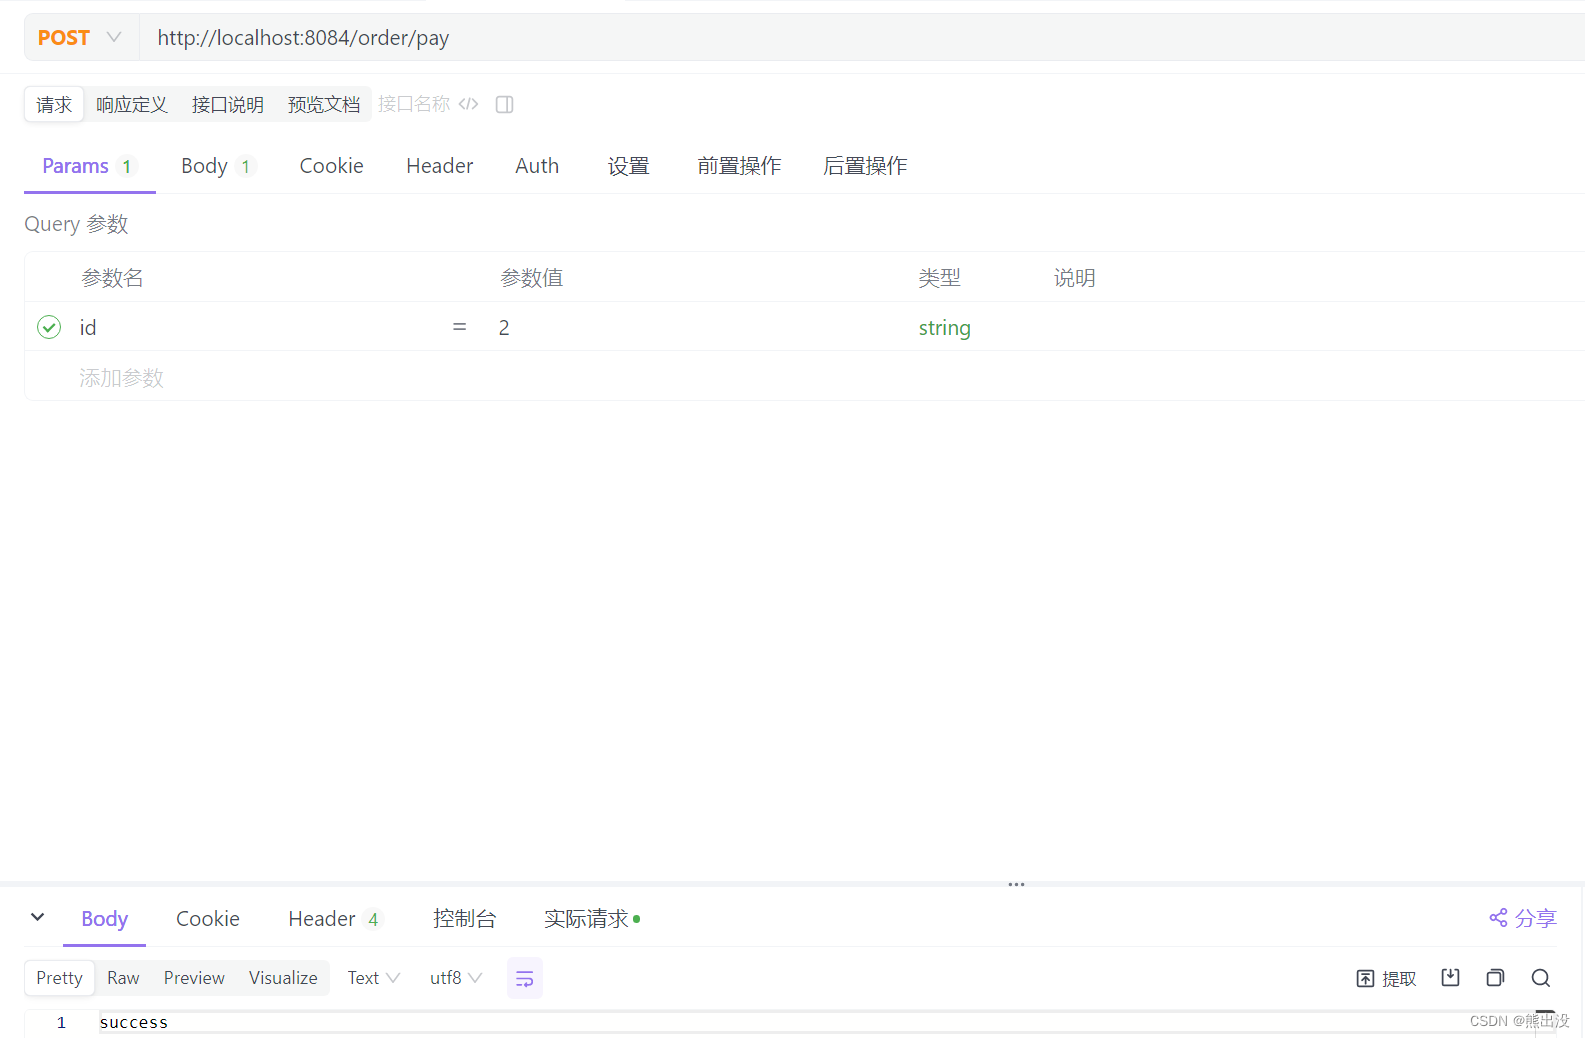Open the response Header tab
This screenshot has height=1038, width=1585.
tap(334, 919)
